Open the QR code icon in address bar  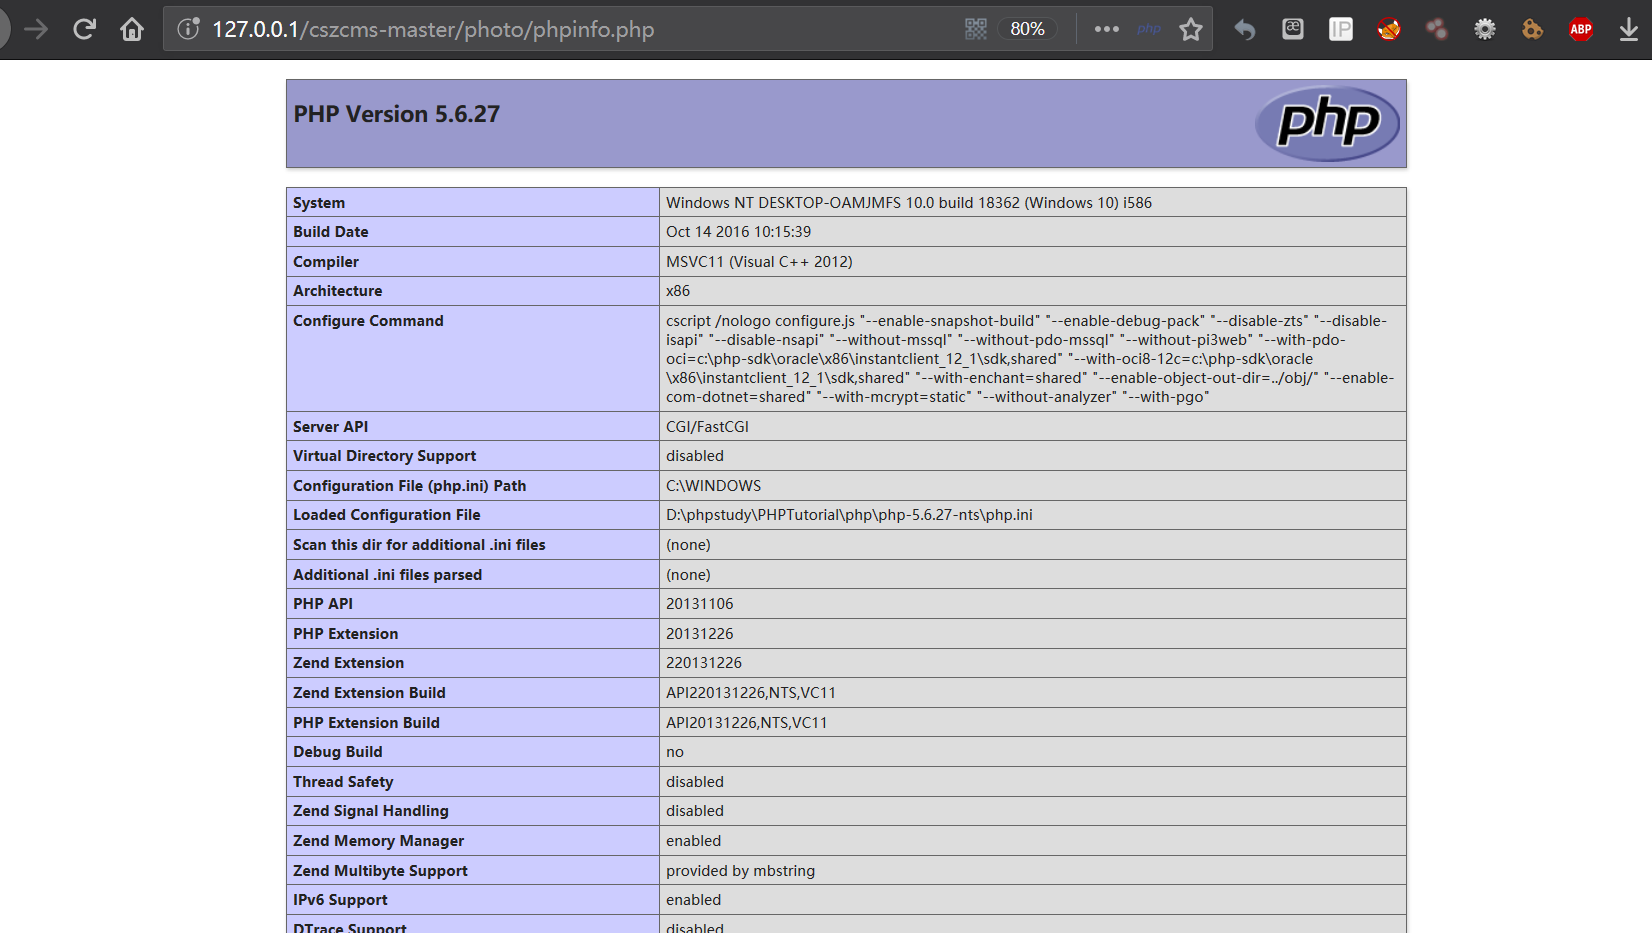pos(976,29)
